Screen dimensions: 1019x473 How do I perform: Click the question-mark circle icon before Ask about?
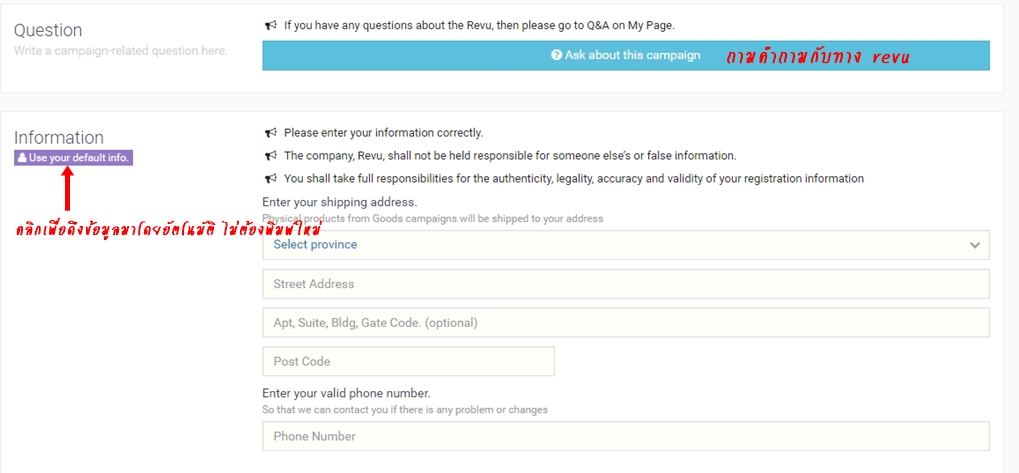coord(556,55)
